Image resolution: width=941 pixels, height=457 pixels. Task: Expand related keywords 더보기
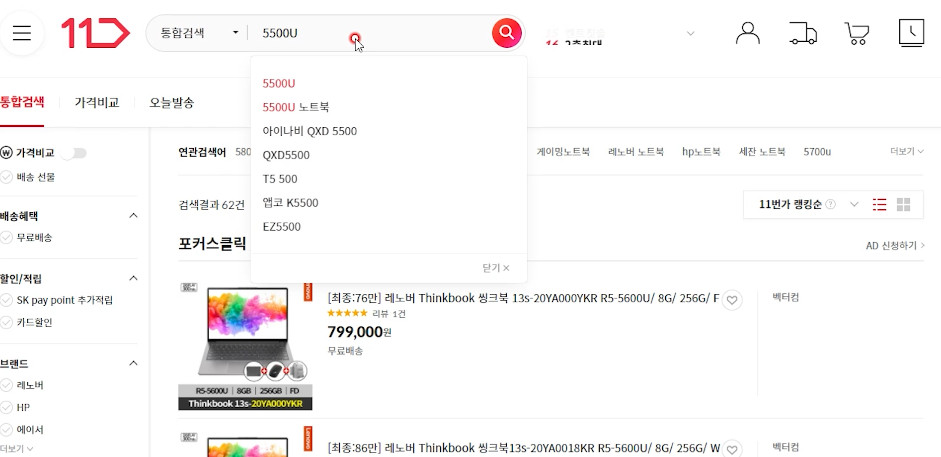(907, 152)
